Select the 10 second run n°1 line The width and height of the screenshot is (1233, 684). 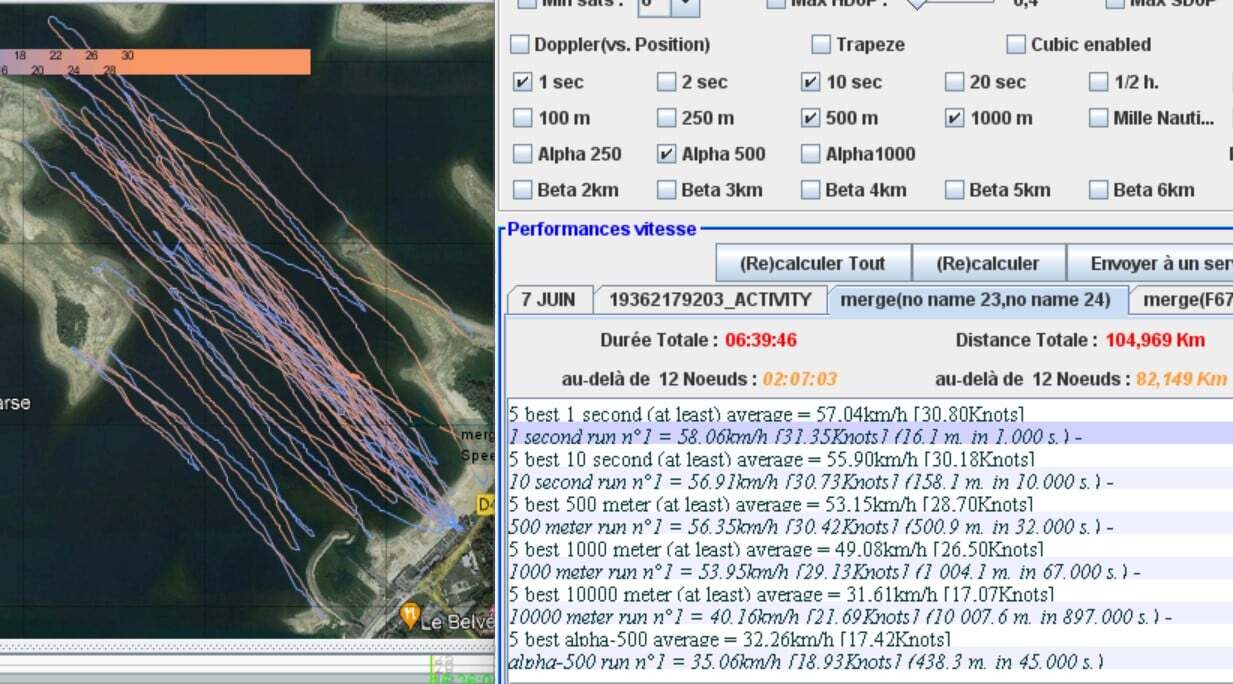point(870,482)
